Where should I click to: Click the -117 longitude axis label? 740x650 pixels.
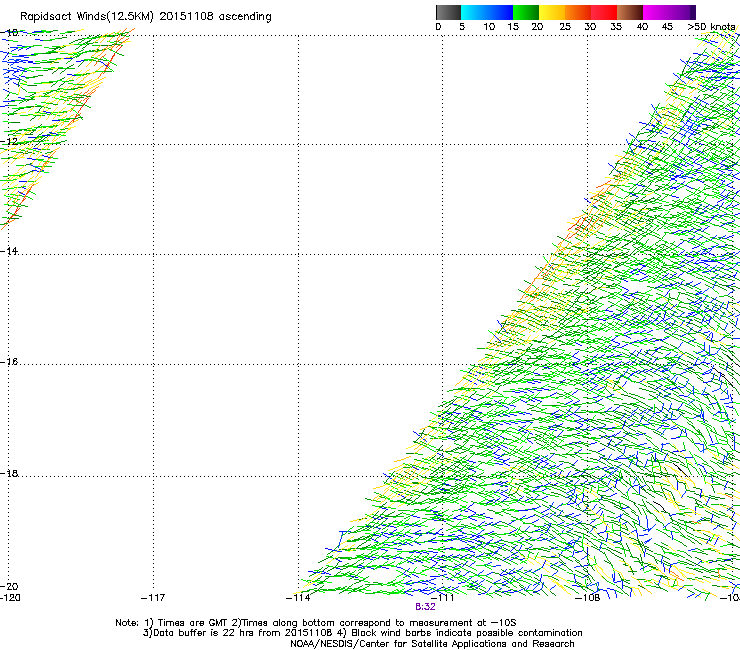[x=153, y=598]
